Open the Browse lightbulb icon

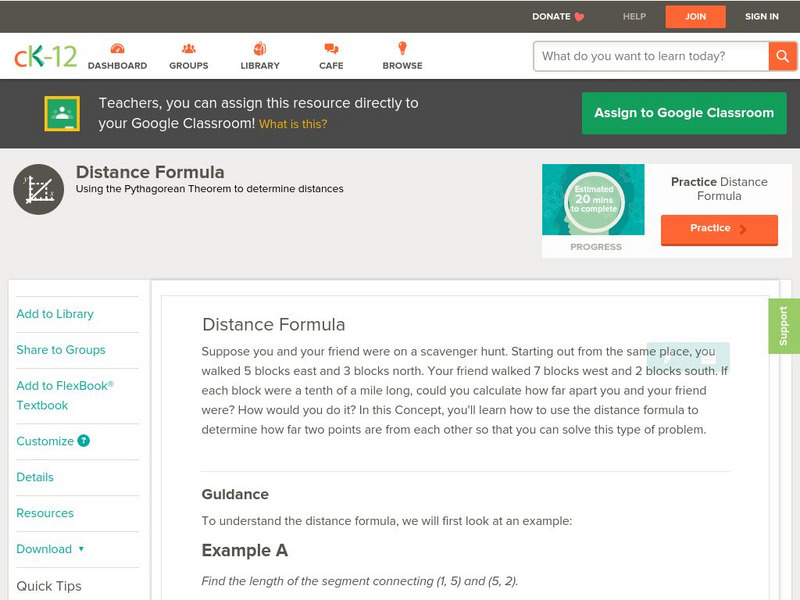pos(402,48)
